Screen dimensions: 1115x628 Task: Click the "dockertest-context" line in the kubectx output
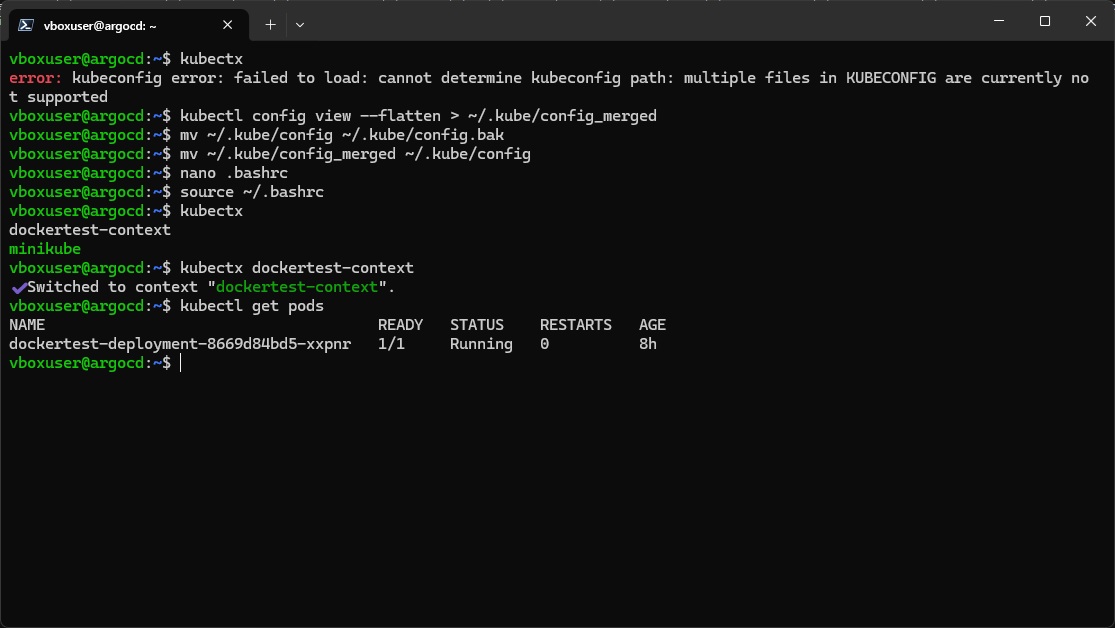(x=90, y=230)
